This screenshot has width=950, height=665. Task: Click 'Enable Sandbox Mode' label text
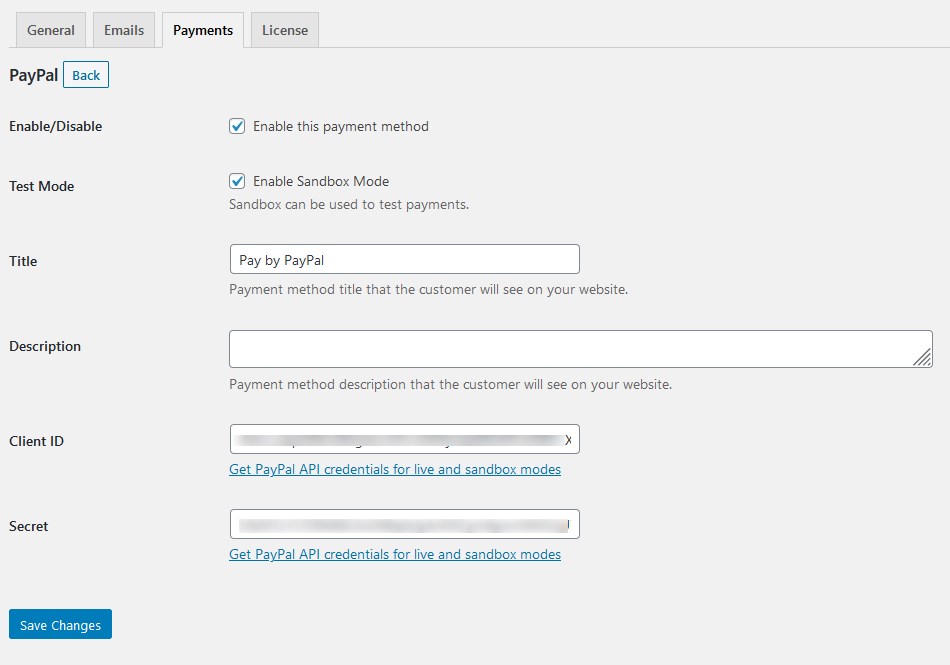[321, 181]
